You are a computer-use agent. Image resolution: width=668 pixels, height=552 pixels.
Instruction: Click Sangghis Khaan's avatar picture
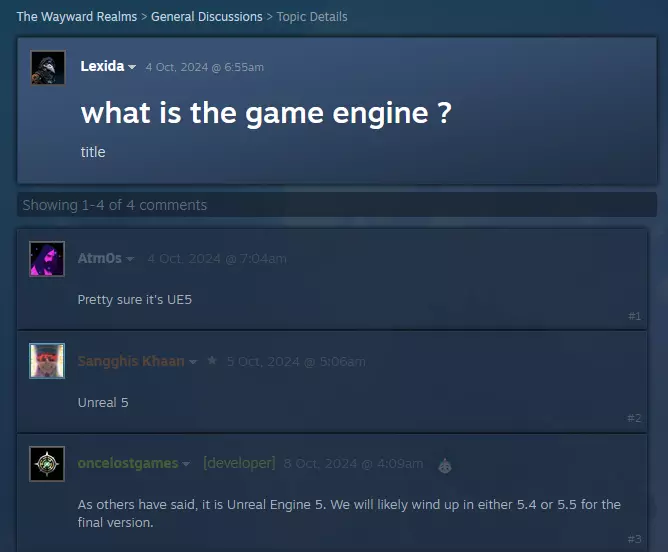click(47, 361)
